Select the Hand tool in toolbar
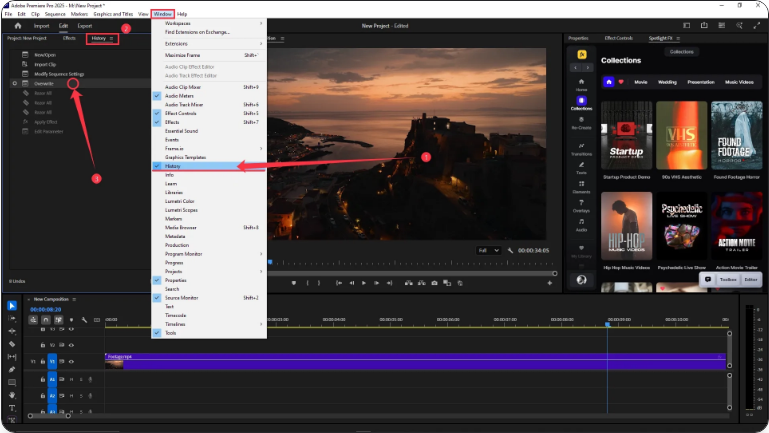The width and height of the screenshot is (769, 433). pos(12,395)
